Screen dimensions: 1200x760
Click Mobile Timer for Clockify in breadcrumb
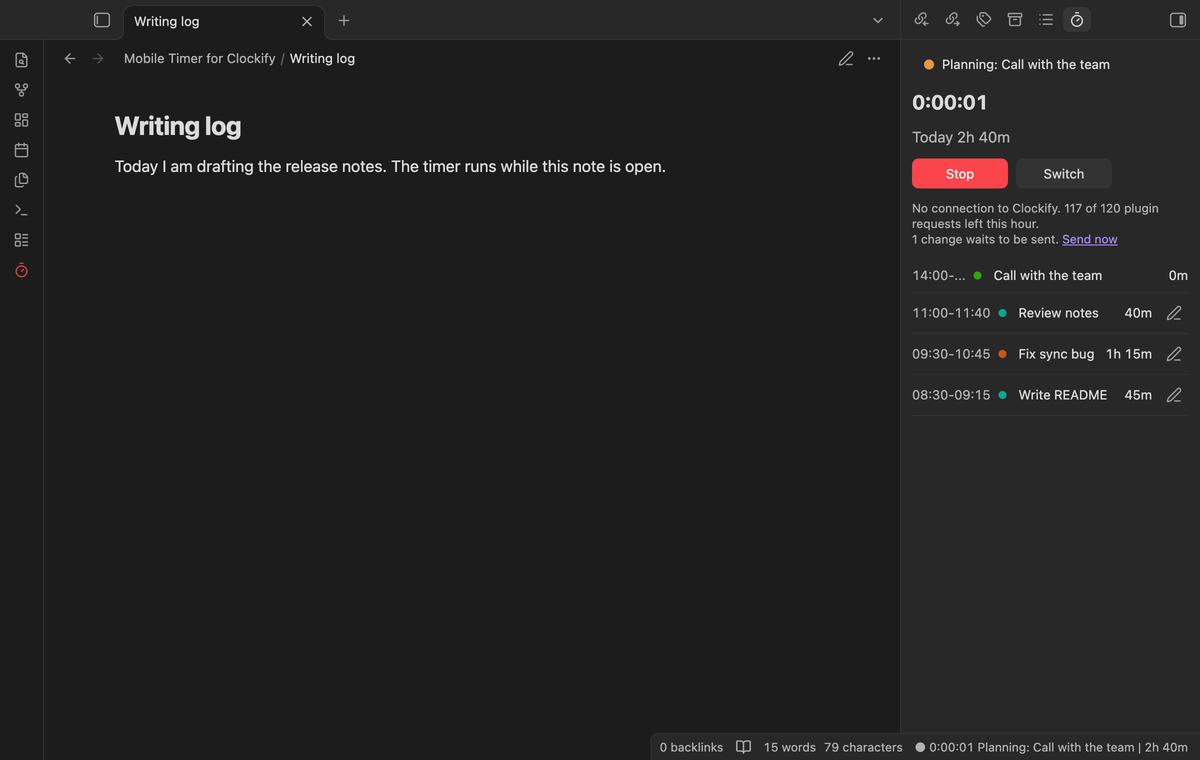click(199, 58)
